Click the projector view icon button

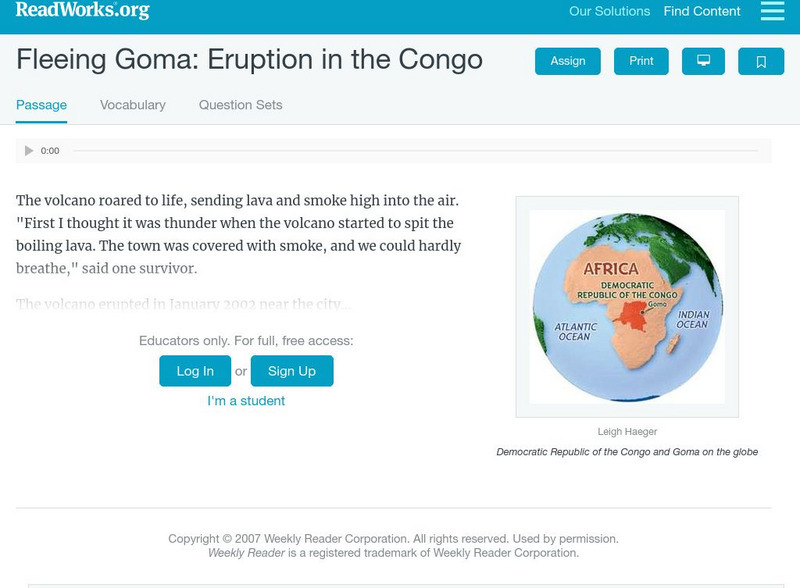pyautogui.click(x=703, y=61)
